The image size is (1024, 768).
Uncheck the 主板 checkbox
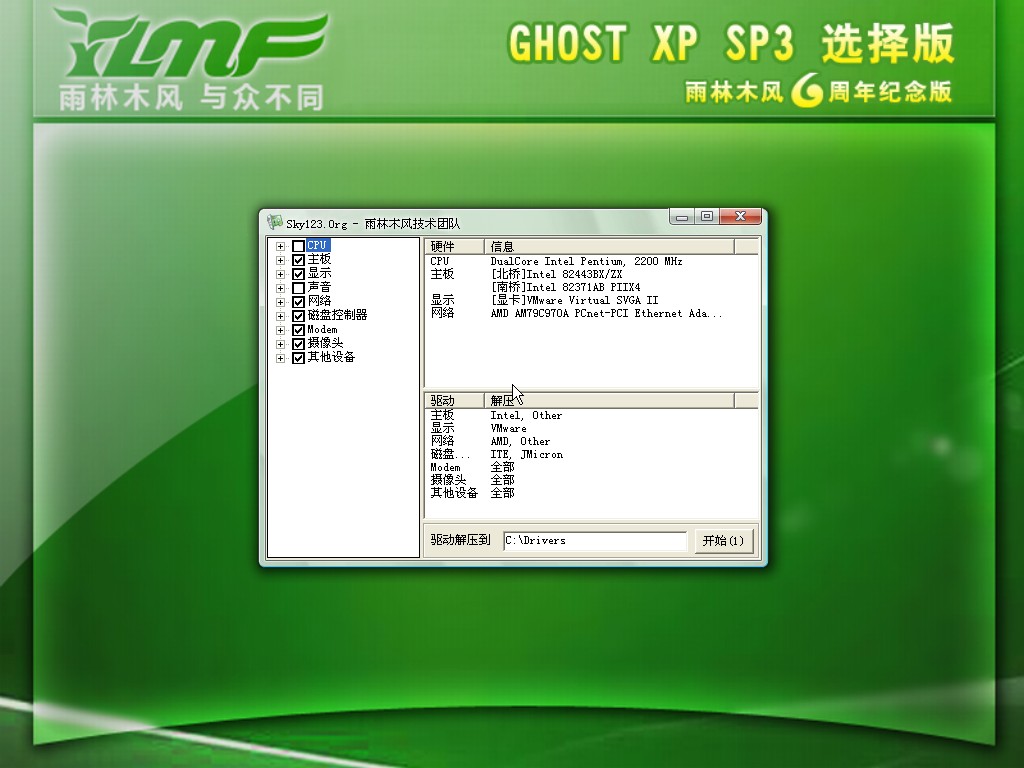(298, 260)
